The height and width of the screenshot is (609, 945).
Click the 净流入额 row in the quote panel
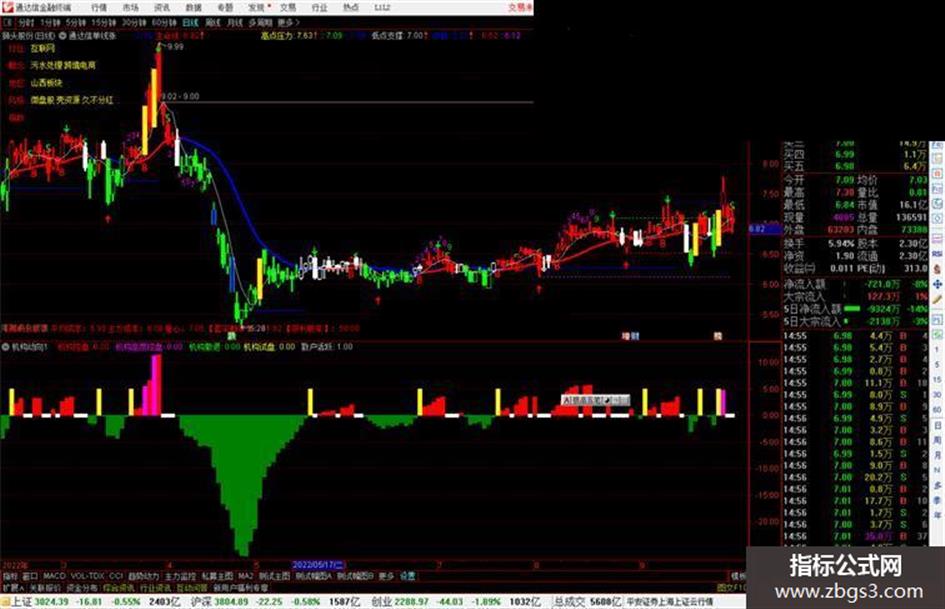point(856,283)
